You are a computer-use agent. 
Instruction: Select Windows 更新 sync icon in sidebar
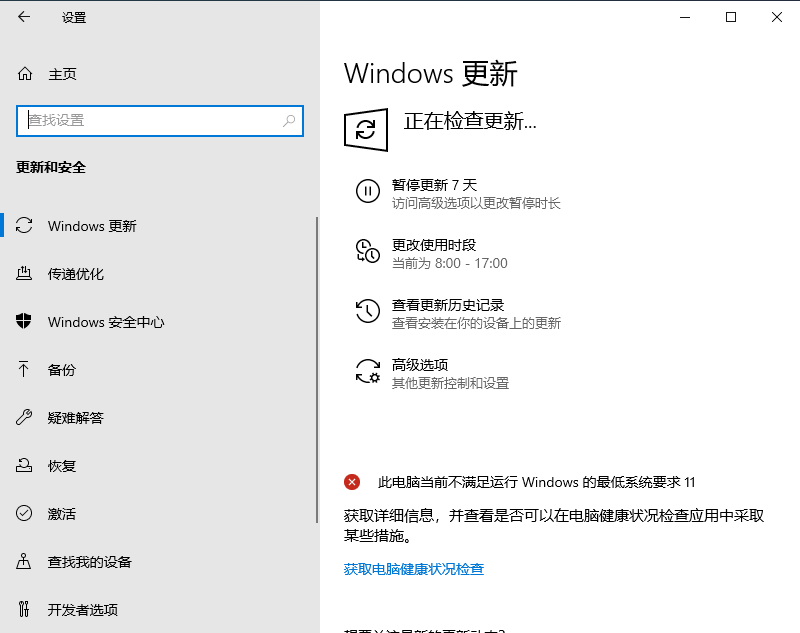(24, 225)
